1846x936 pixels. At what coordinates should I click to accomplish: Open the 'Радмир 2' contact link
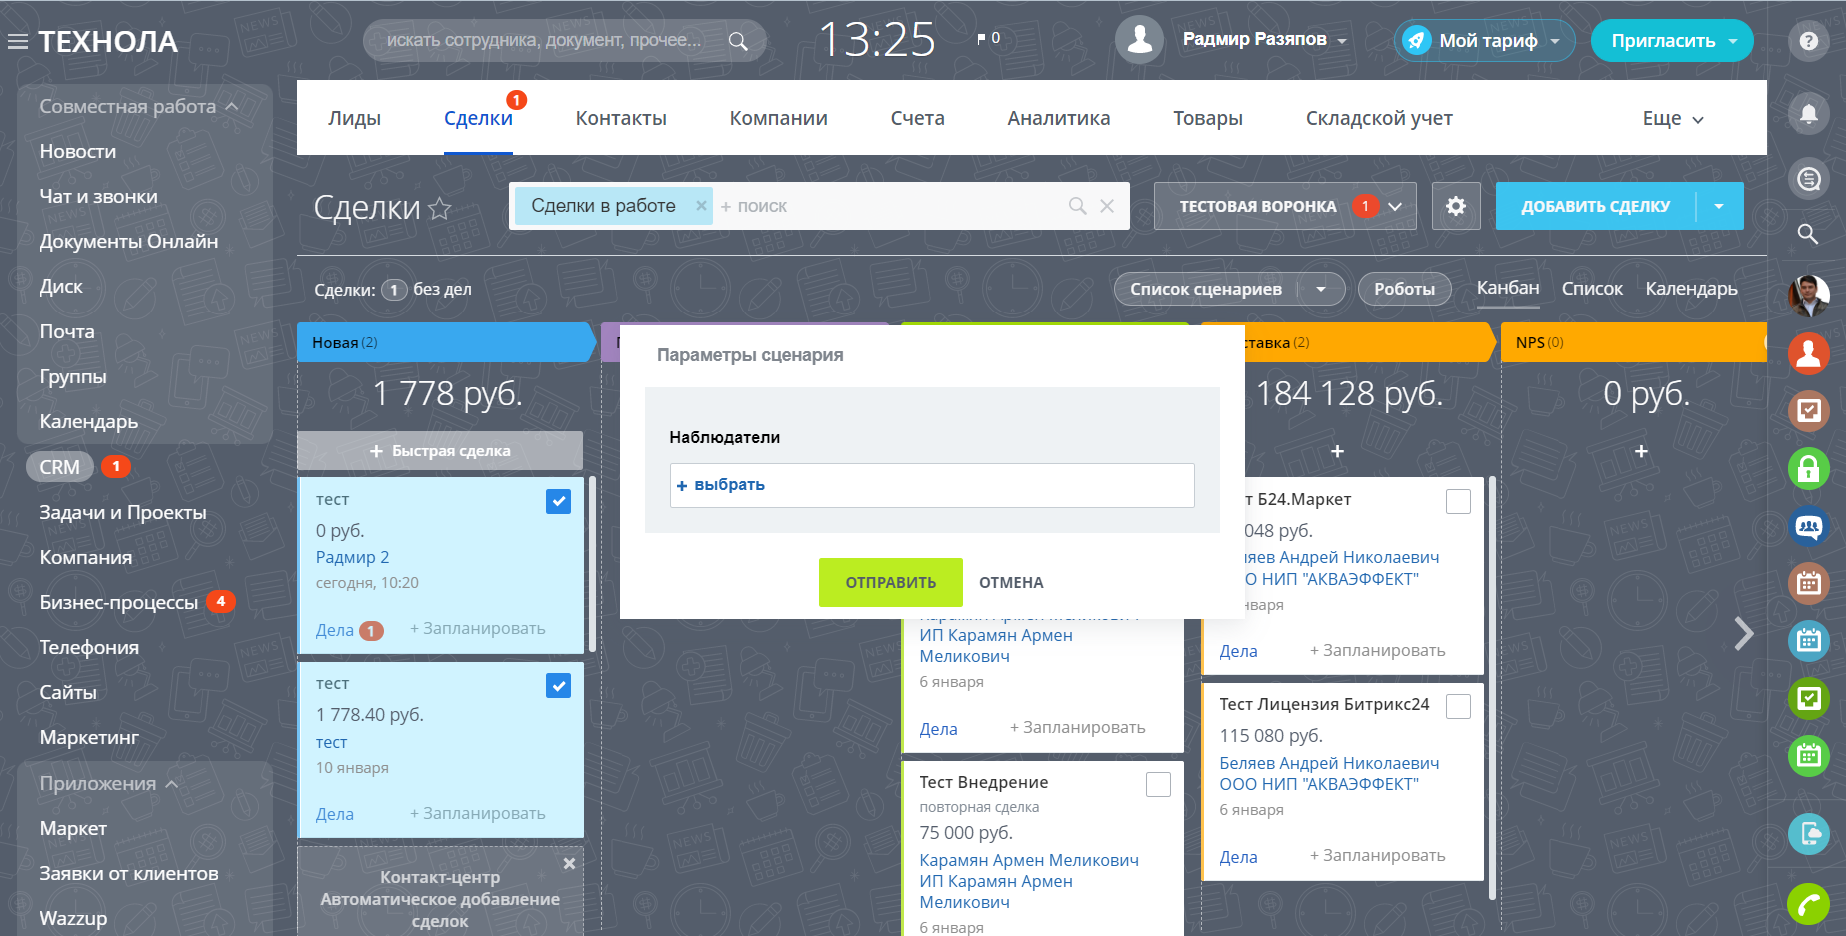(352, 557)
